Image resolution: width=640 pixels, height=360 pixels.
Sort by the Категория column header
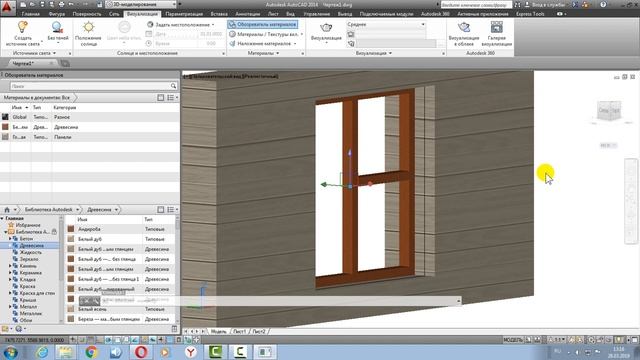pos(64,107)
